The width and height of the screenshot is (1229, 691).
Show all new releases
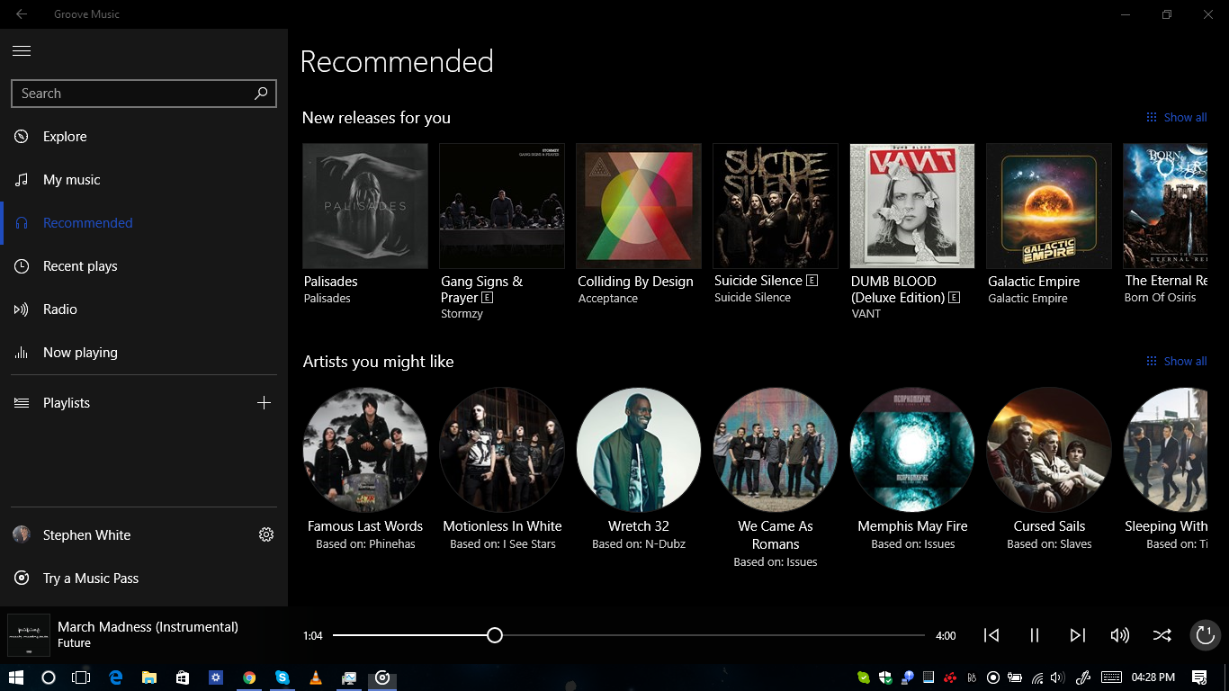1176,117
